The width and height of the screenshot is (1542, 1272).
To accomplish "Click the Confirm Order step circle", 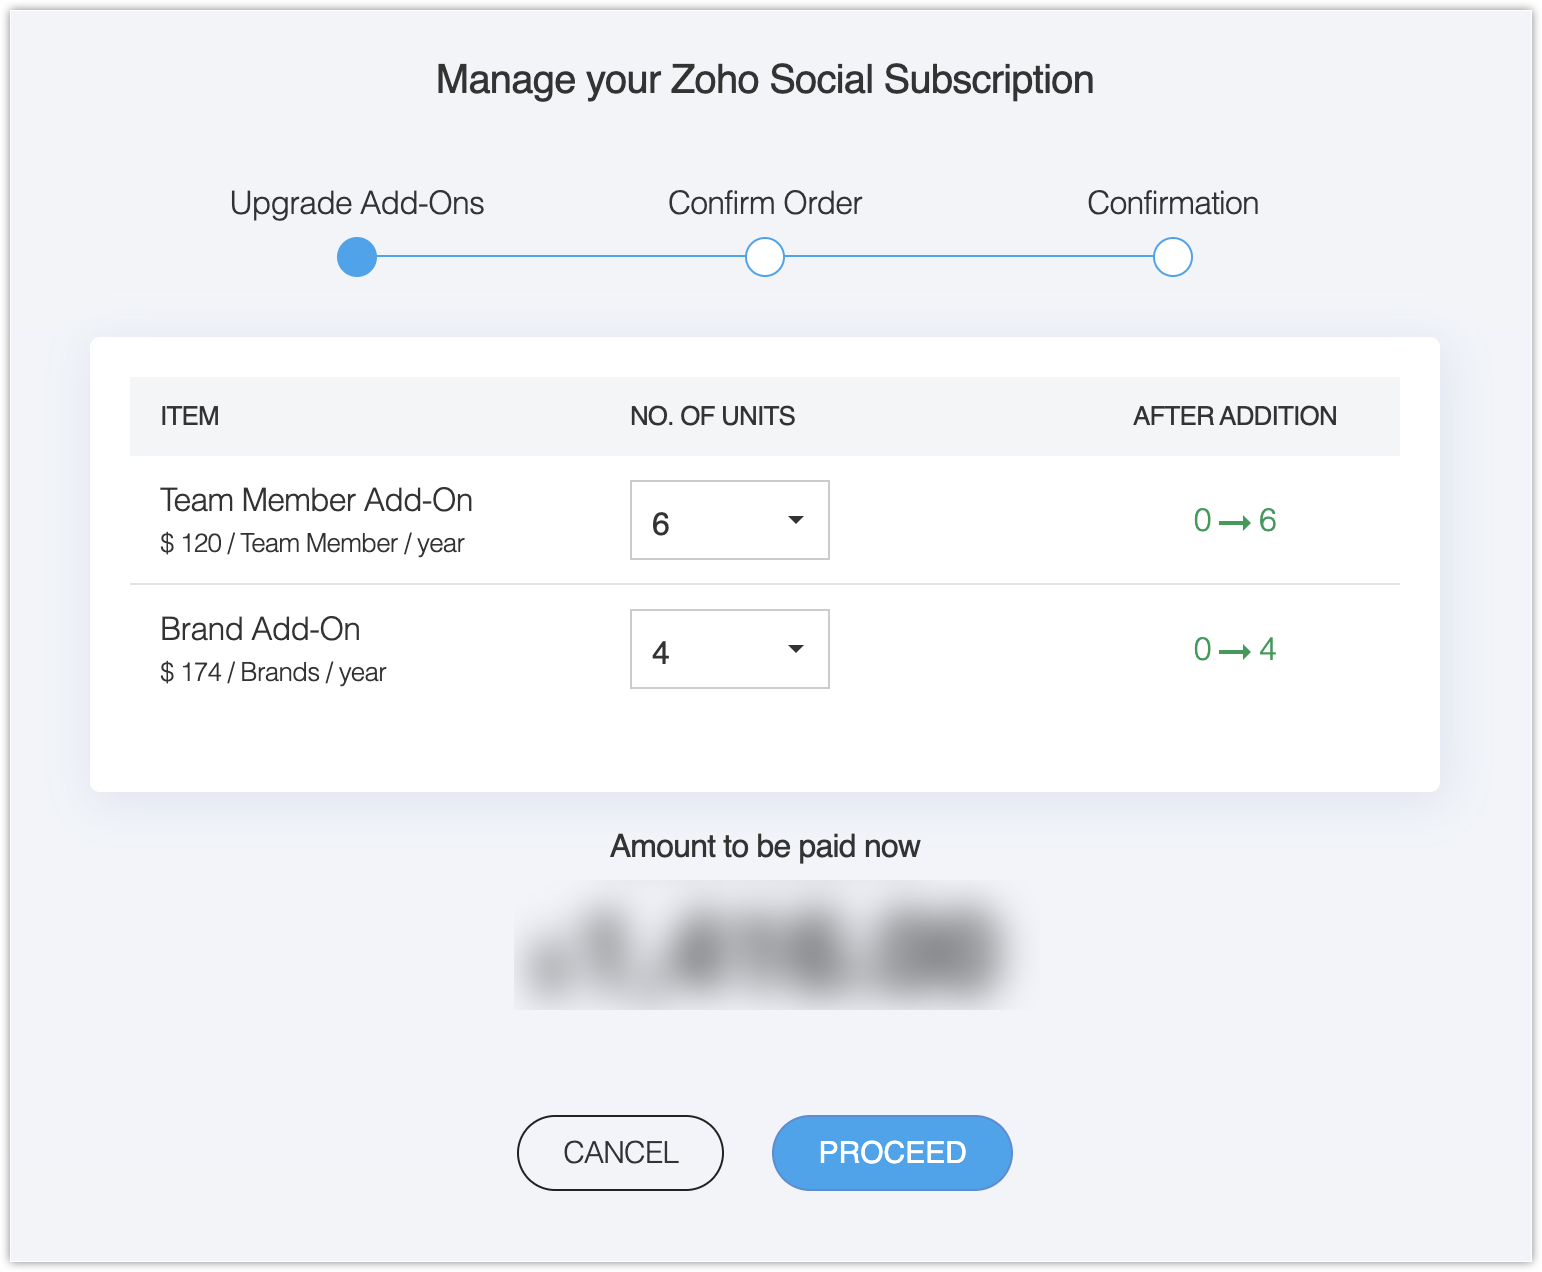I will (x=765, y=257).
